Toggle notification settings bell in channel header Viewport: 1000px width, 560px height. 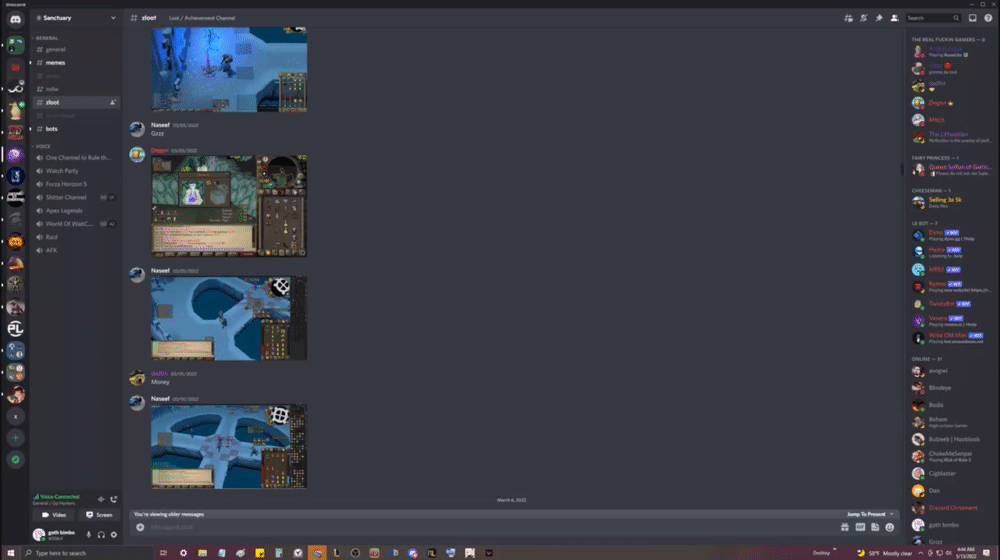tap(864, 18)
